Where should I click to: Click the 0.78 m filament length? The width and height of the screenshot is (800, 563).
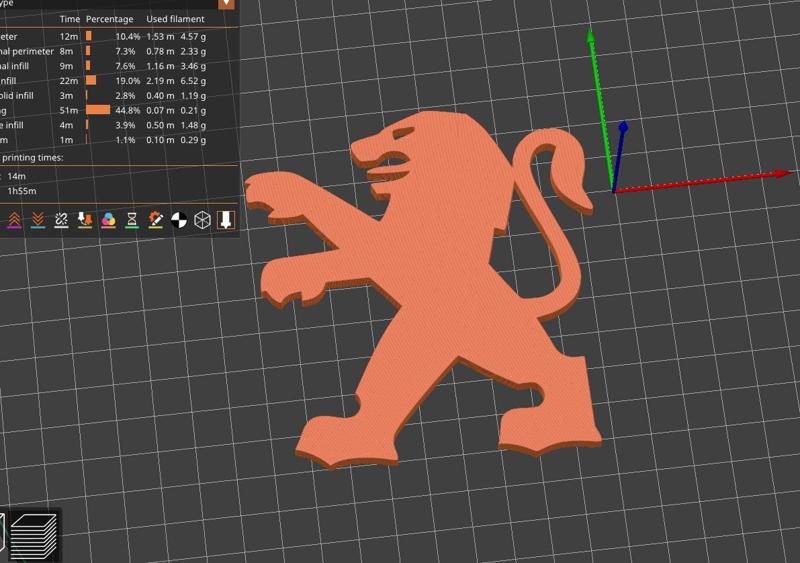pos(160,52)
